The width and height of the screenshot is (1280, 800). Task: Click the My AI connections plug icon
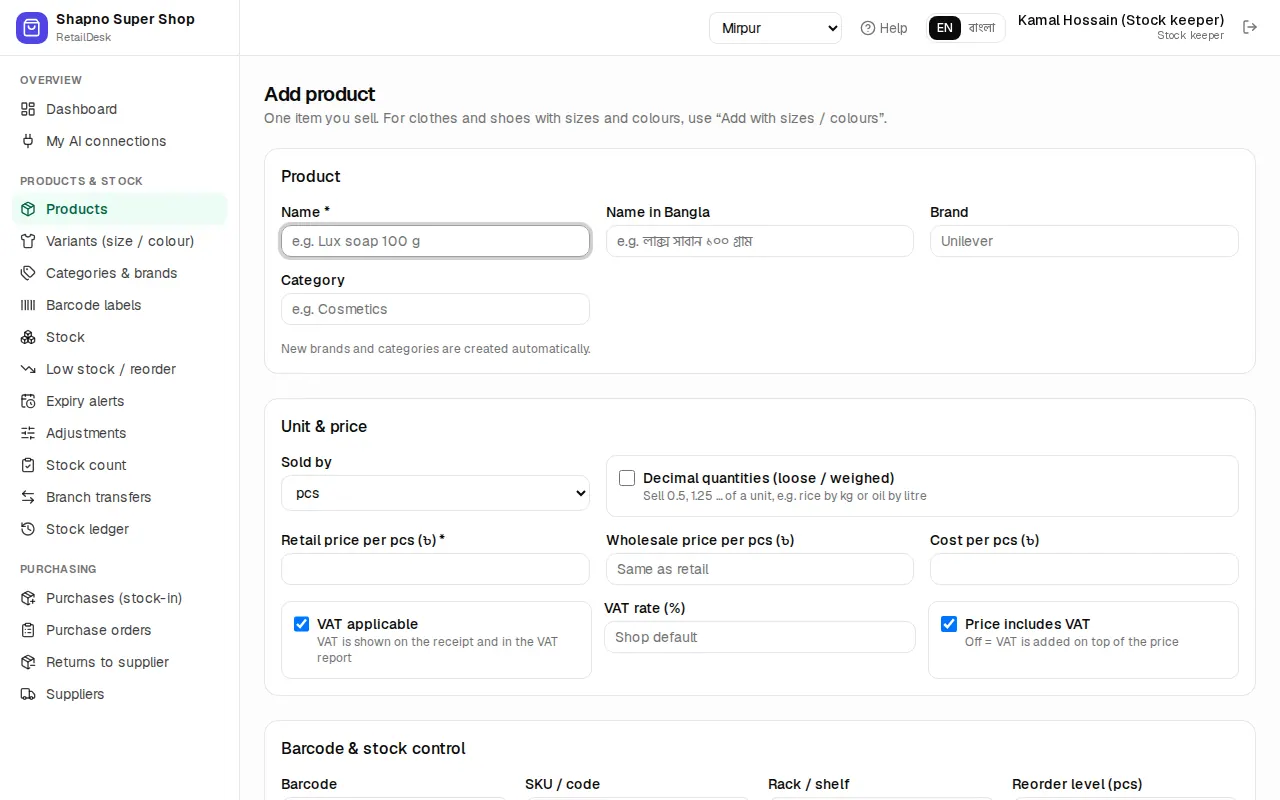[x=28, y=141]
